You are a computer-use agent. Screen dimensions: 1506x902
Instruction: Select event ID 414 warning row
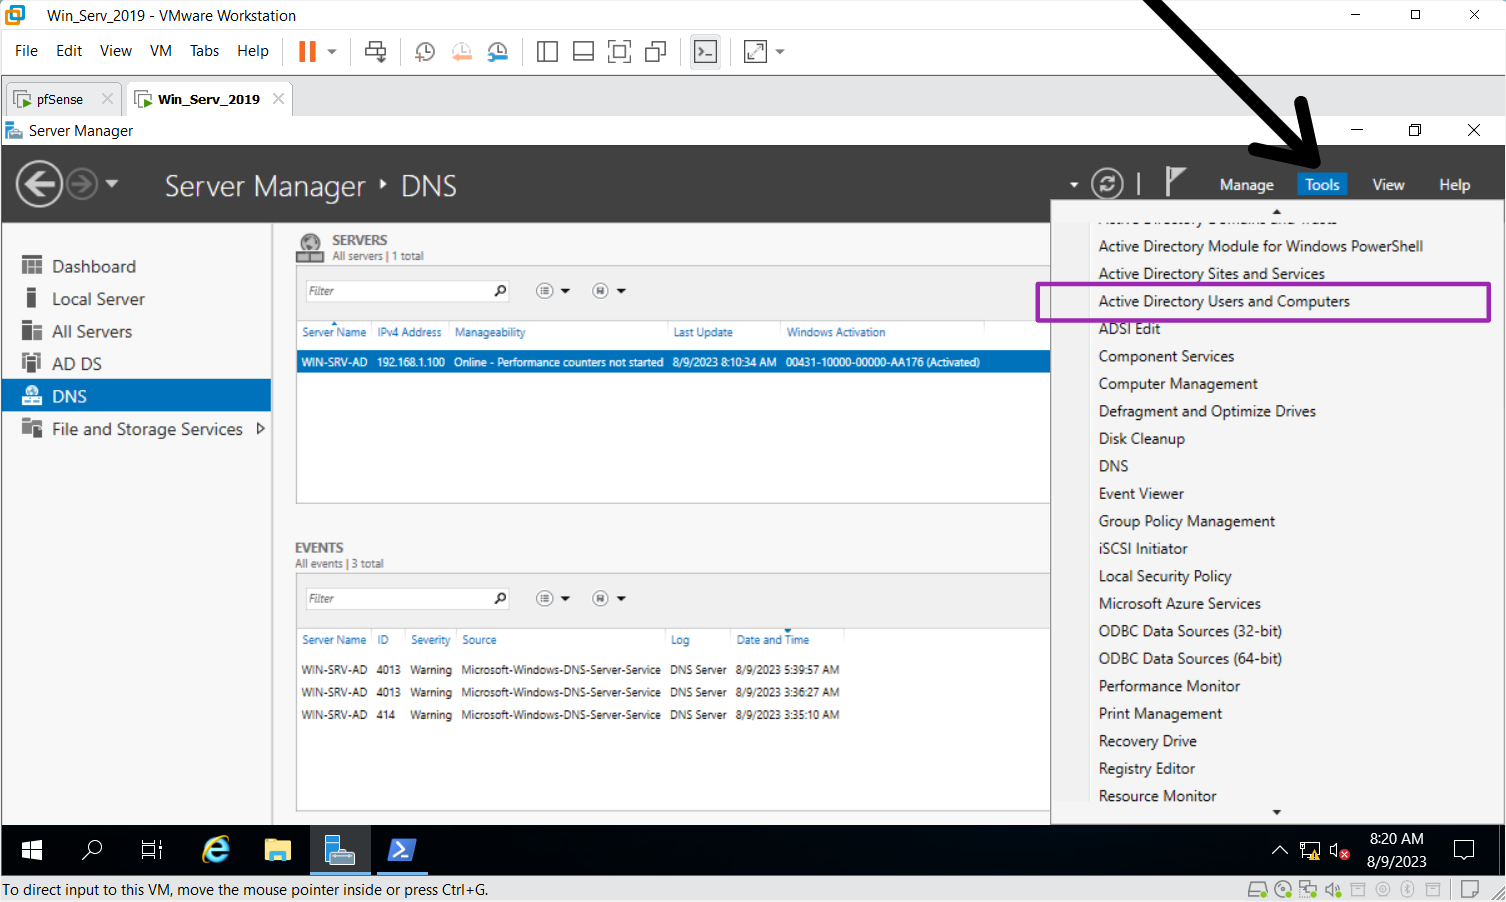click(571, 715)
